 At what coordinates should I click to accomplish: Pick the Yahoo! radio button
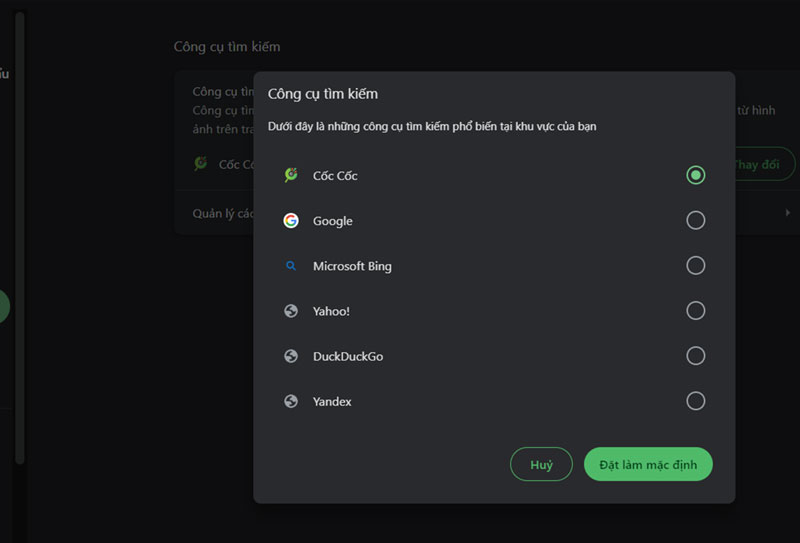click(x=696, y=310)
